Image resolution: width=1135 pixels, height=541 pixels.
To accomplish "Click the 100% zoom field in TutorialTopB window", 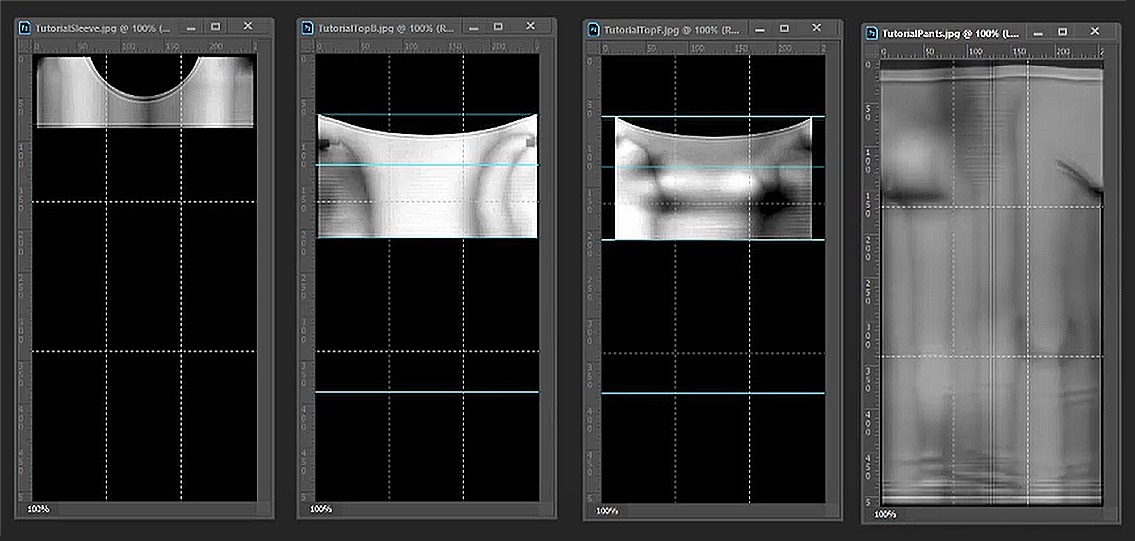I will (x=323, y=509).
